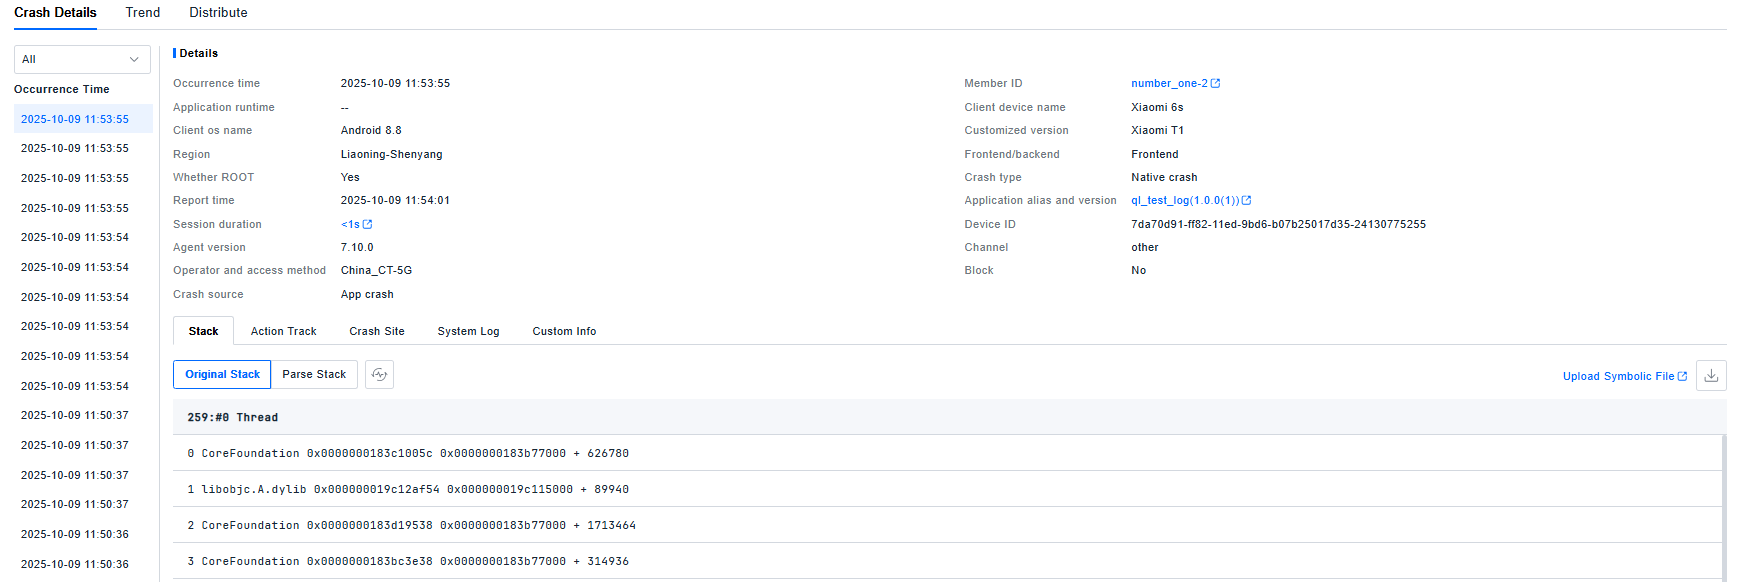
Task: Select the Original Stack toggle
Action: [222, 375]
